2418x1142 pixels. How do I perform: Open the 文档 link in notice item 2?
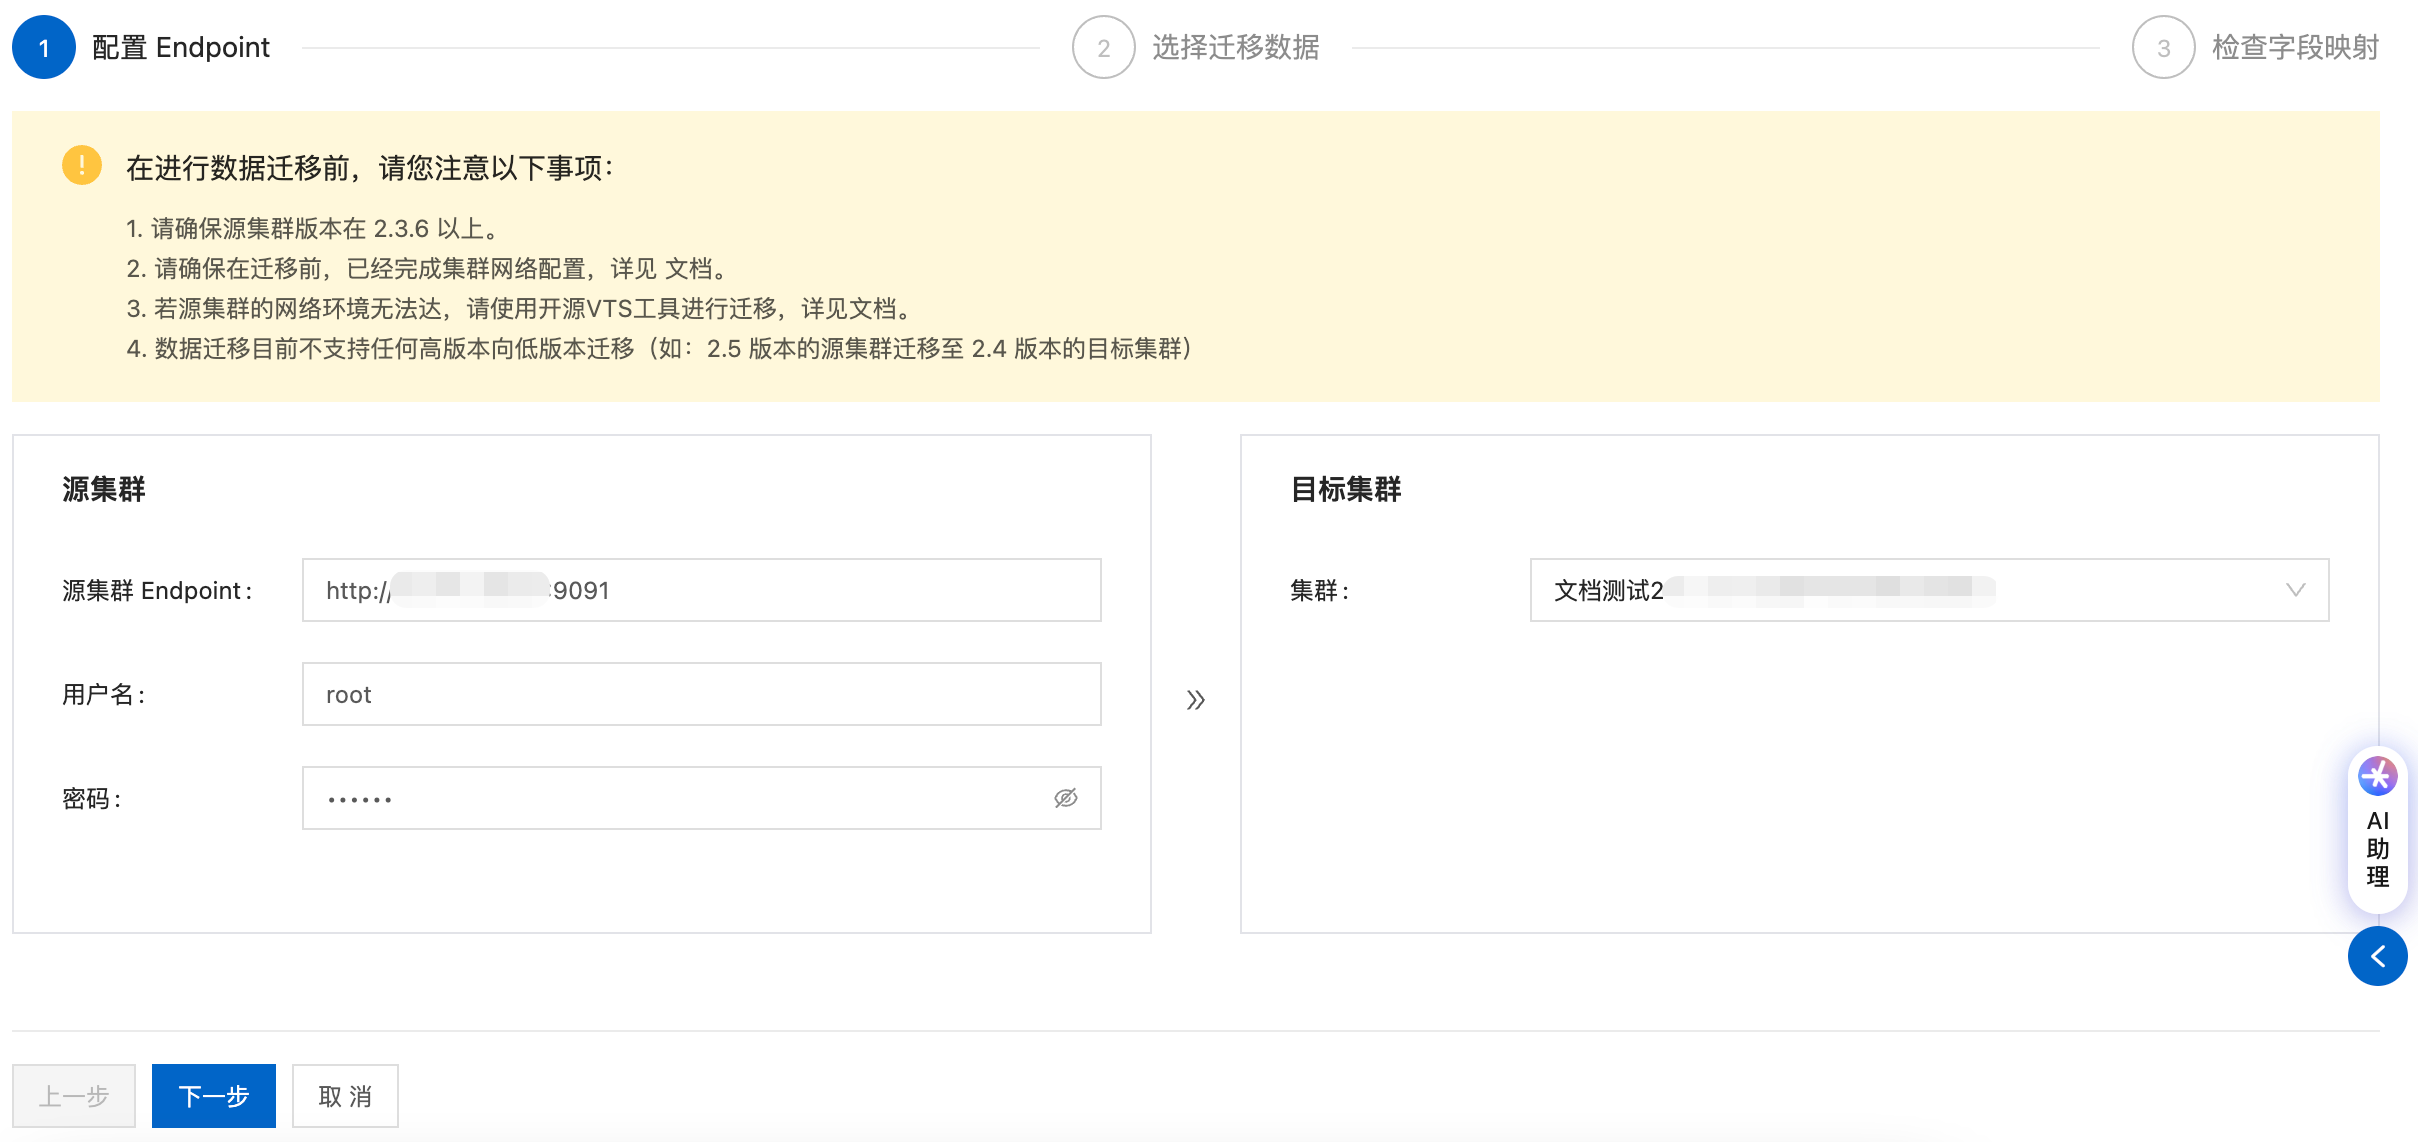[688, 269]
